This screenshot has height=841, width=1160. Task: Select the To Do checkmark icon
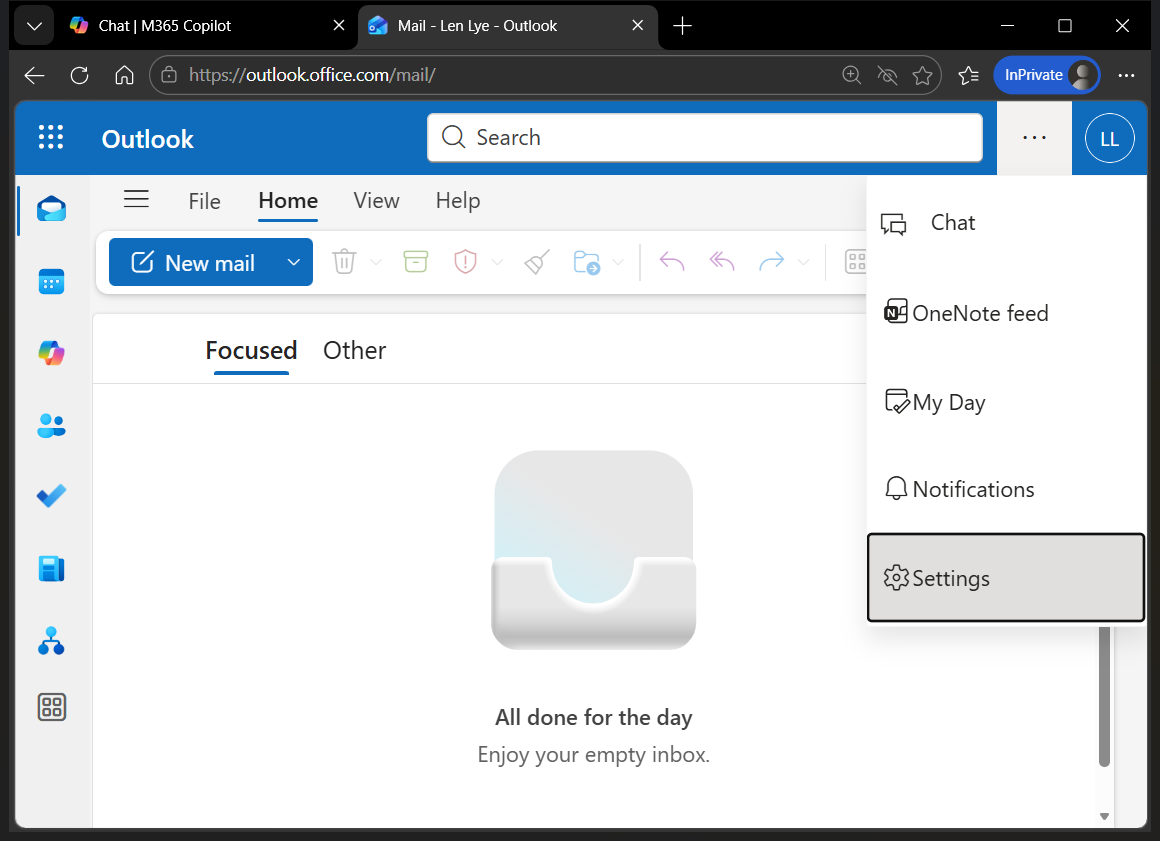click(51, 496)
